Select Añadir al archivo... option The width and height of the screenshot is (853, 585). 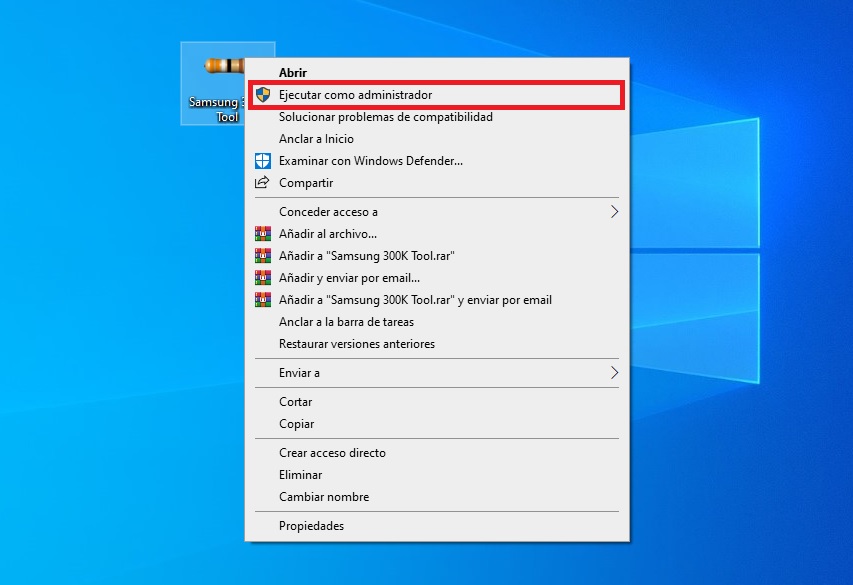[437, 233]
